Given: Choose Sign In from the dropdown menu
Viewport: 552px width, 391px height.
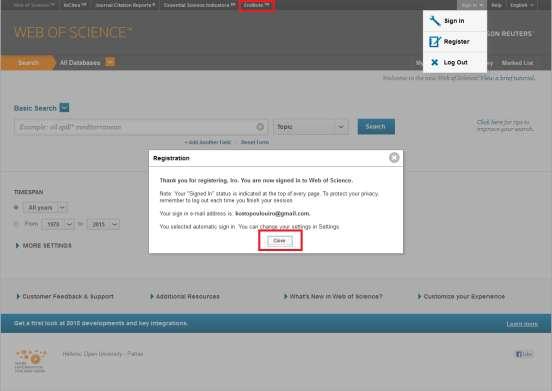Looking at the screenshot, I should point(455,21).
